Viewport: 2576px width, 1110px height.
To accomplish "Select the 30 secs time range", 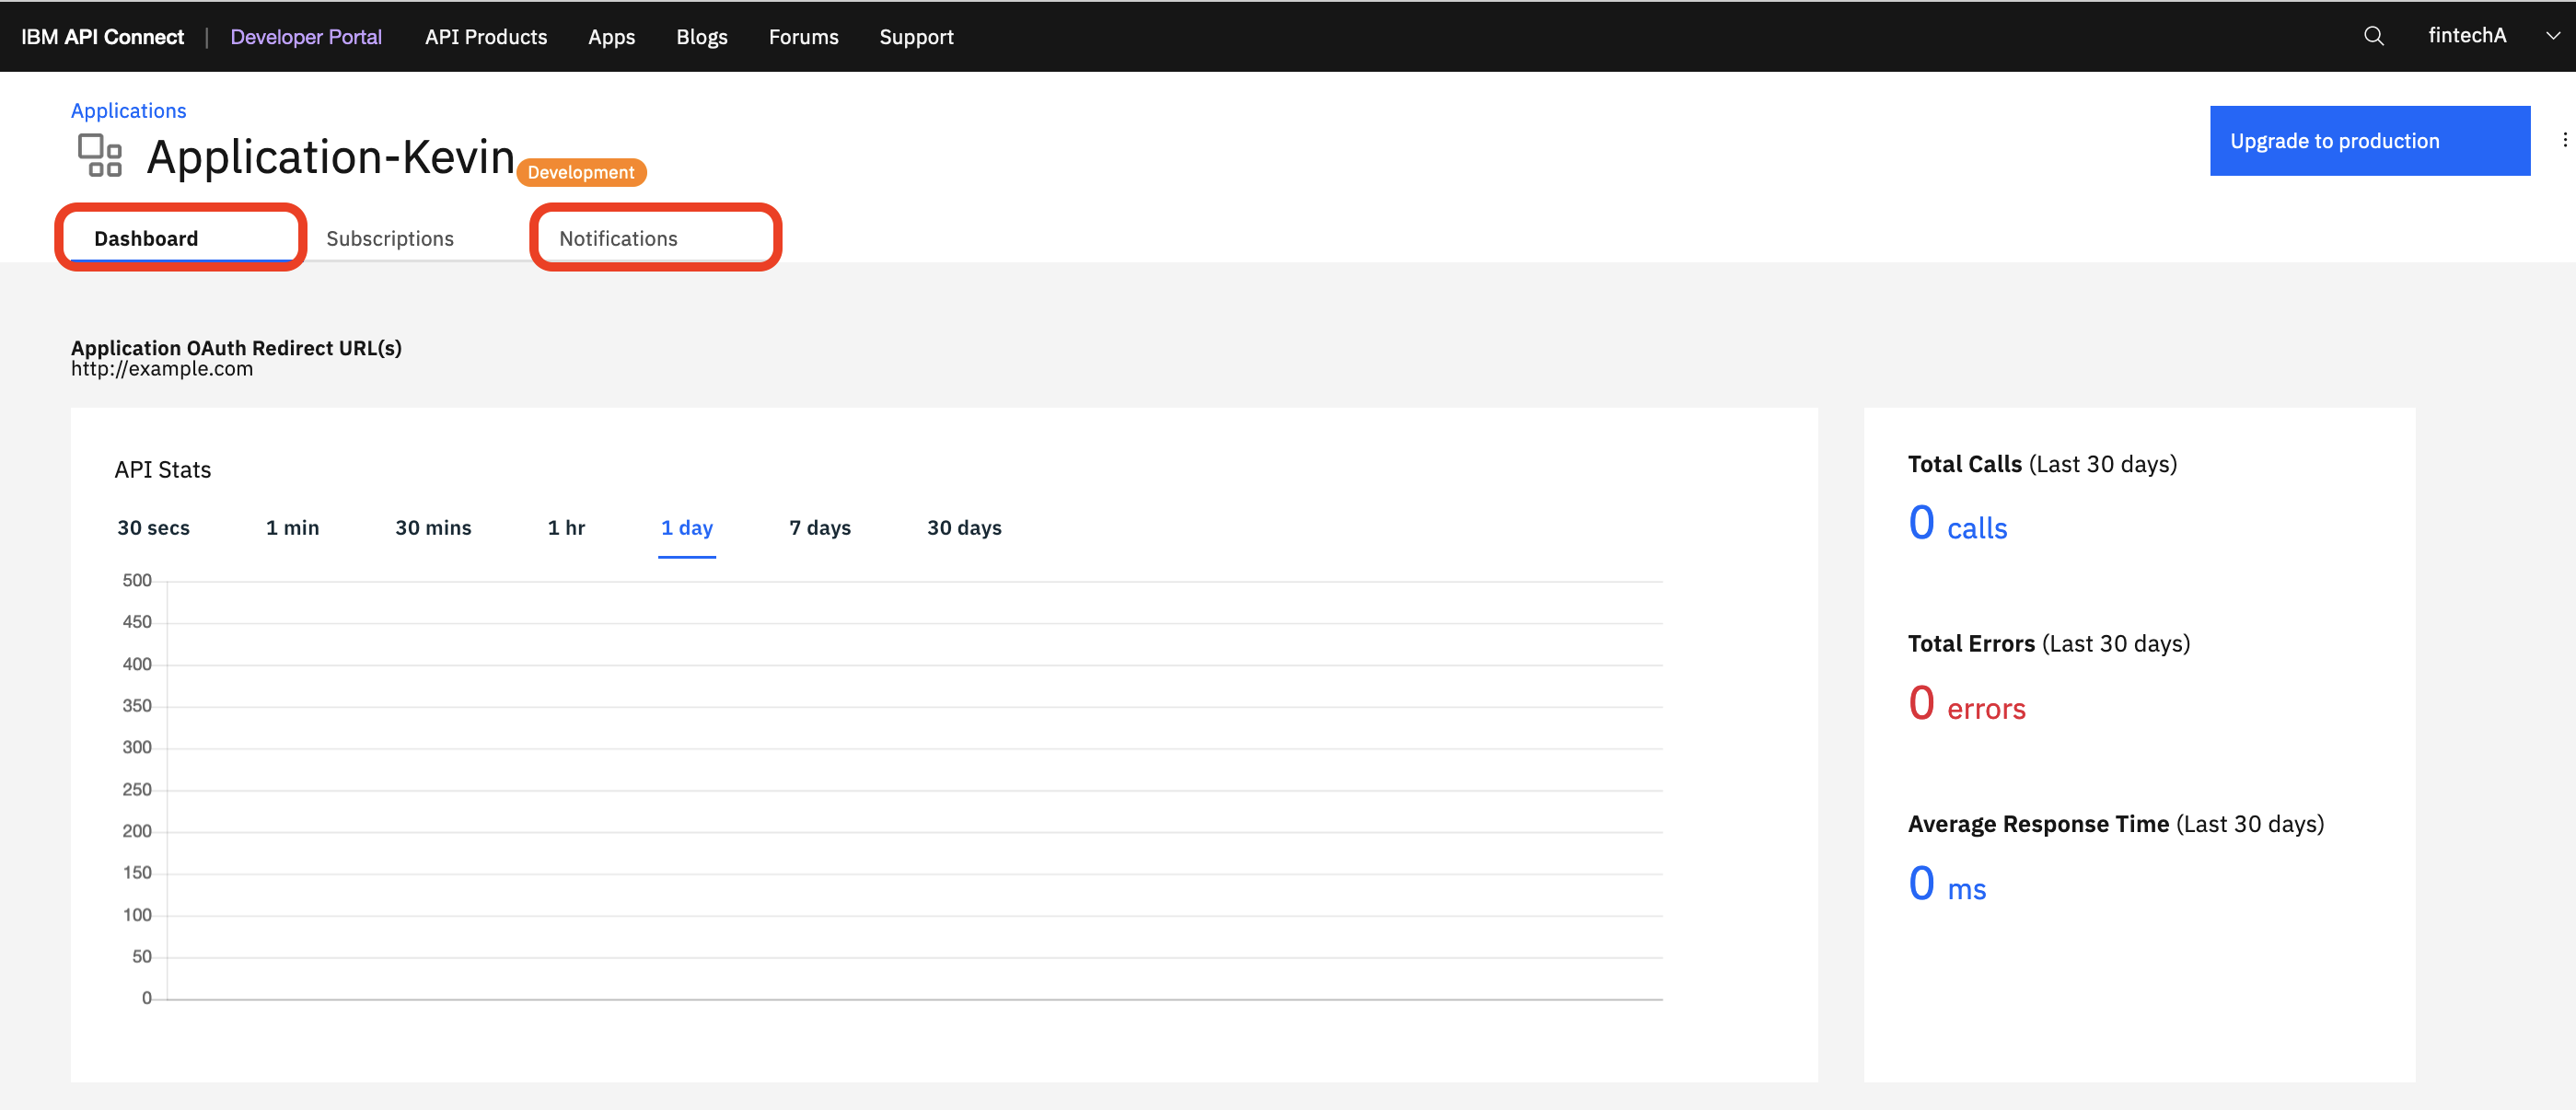I will [153, 528].
